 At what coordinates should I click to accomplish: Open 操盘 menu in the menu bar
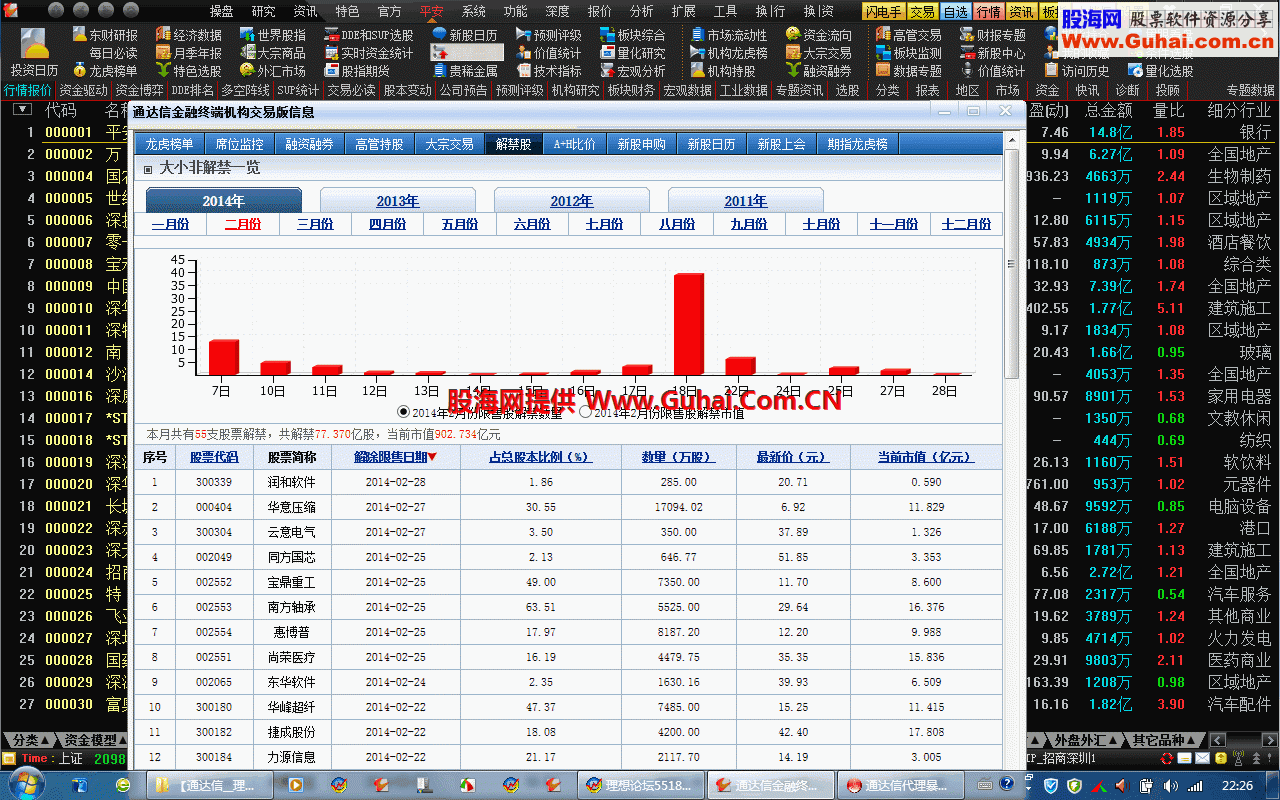pos(222,11)
